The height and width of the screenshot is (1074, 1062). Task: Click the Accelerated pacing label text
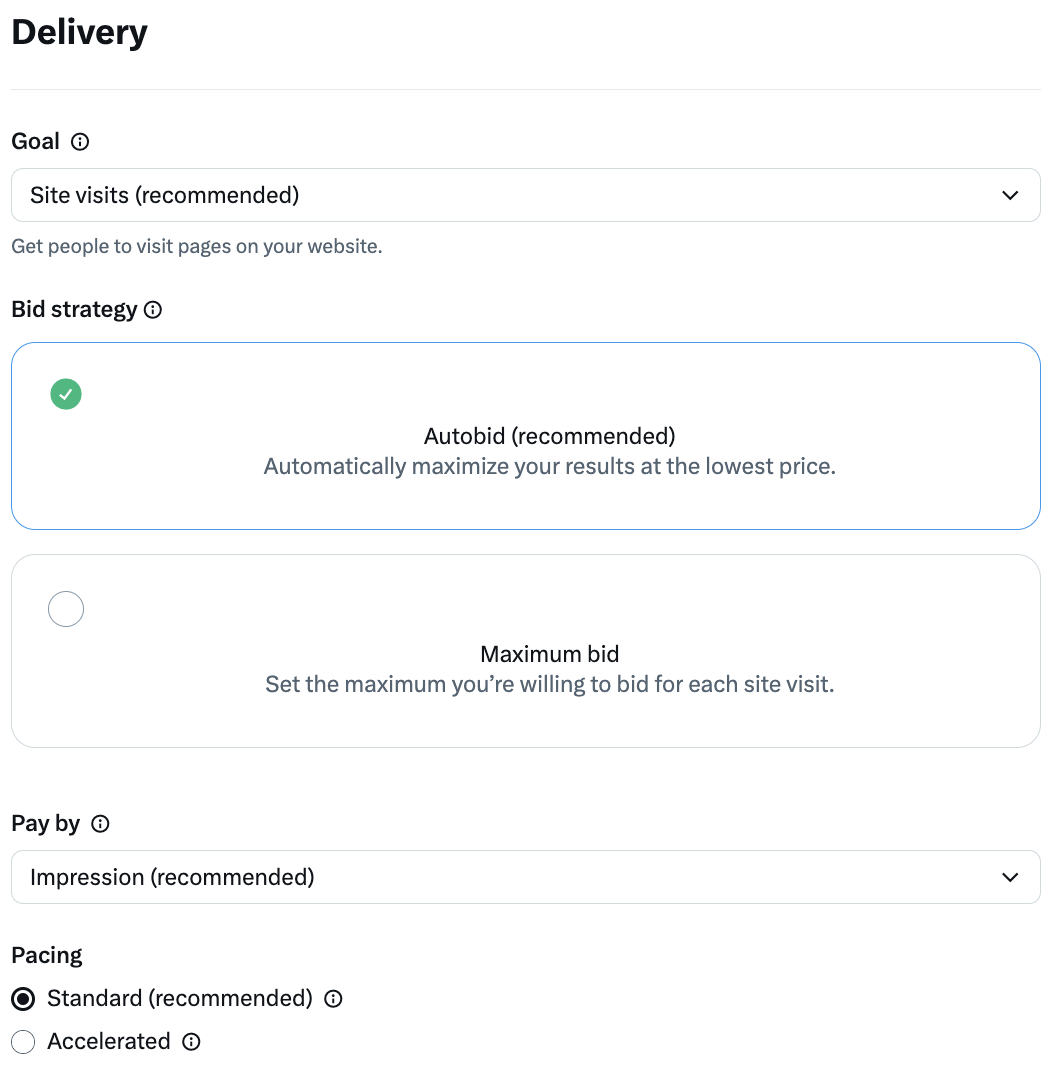(x=108, y=1042)
